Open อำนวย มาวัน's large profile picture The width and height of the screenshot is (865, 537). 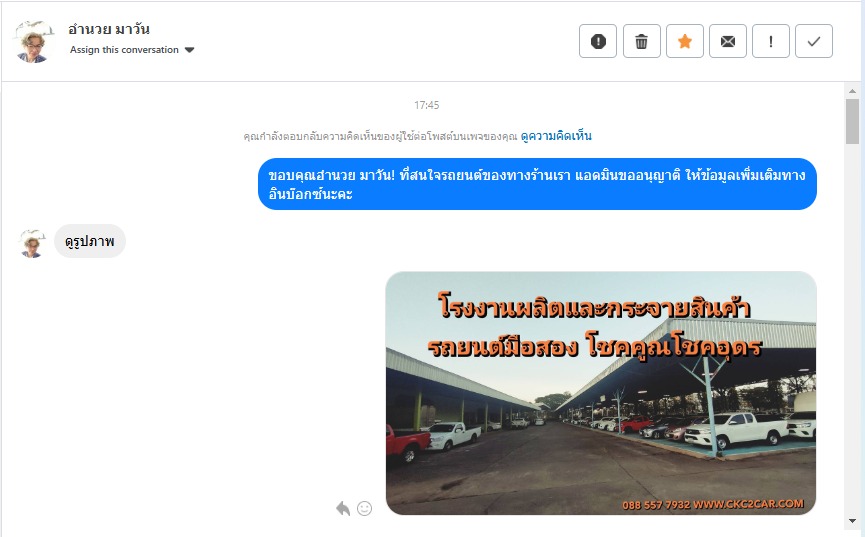34,42
